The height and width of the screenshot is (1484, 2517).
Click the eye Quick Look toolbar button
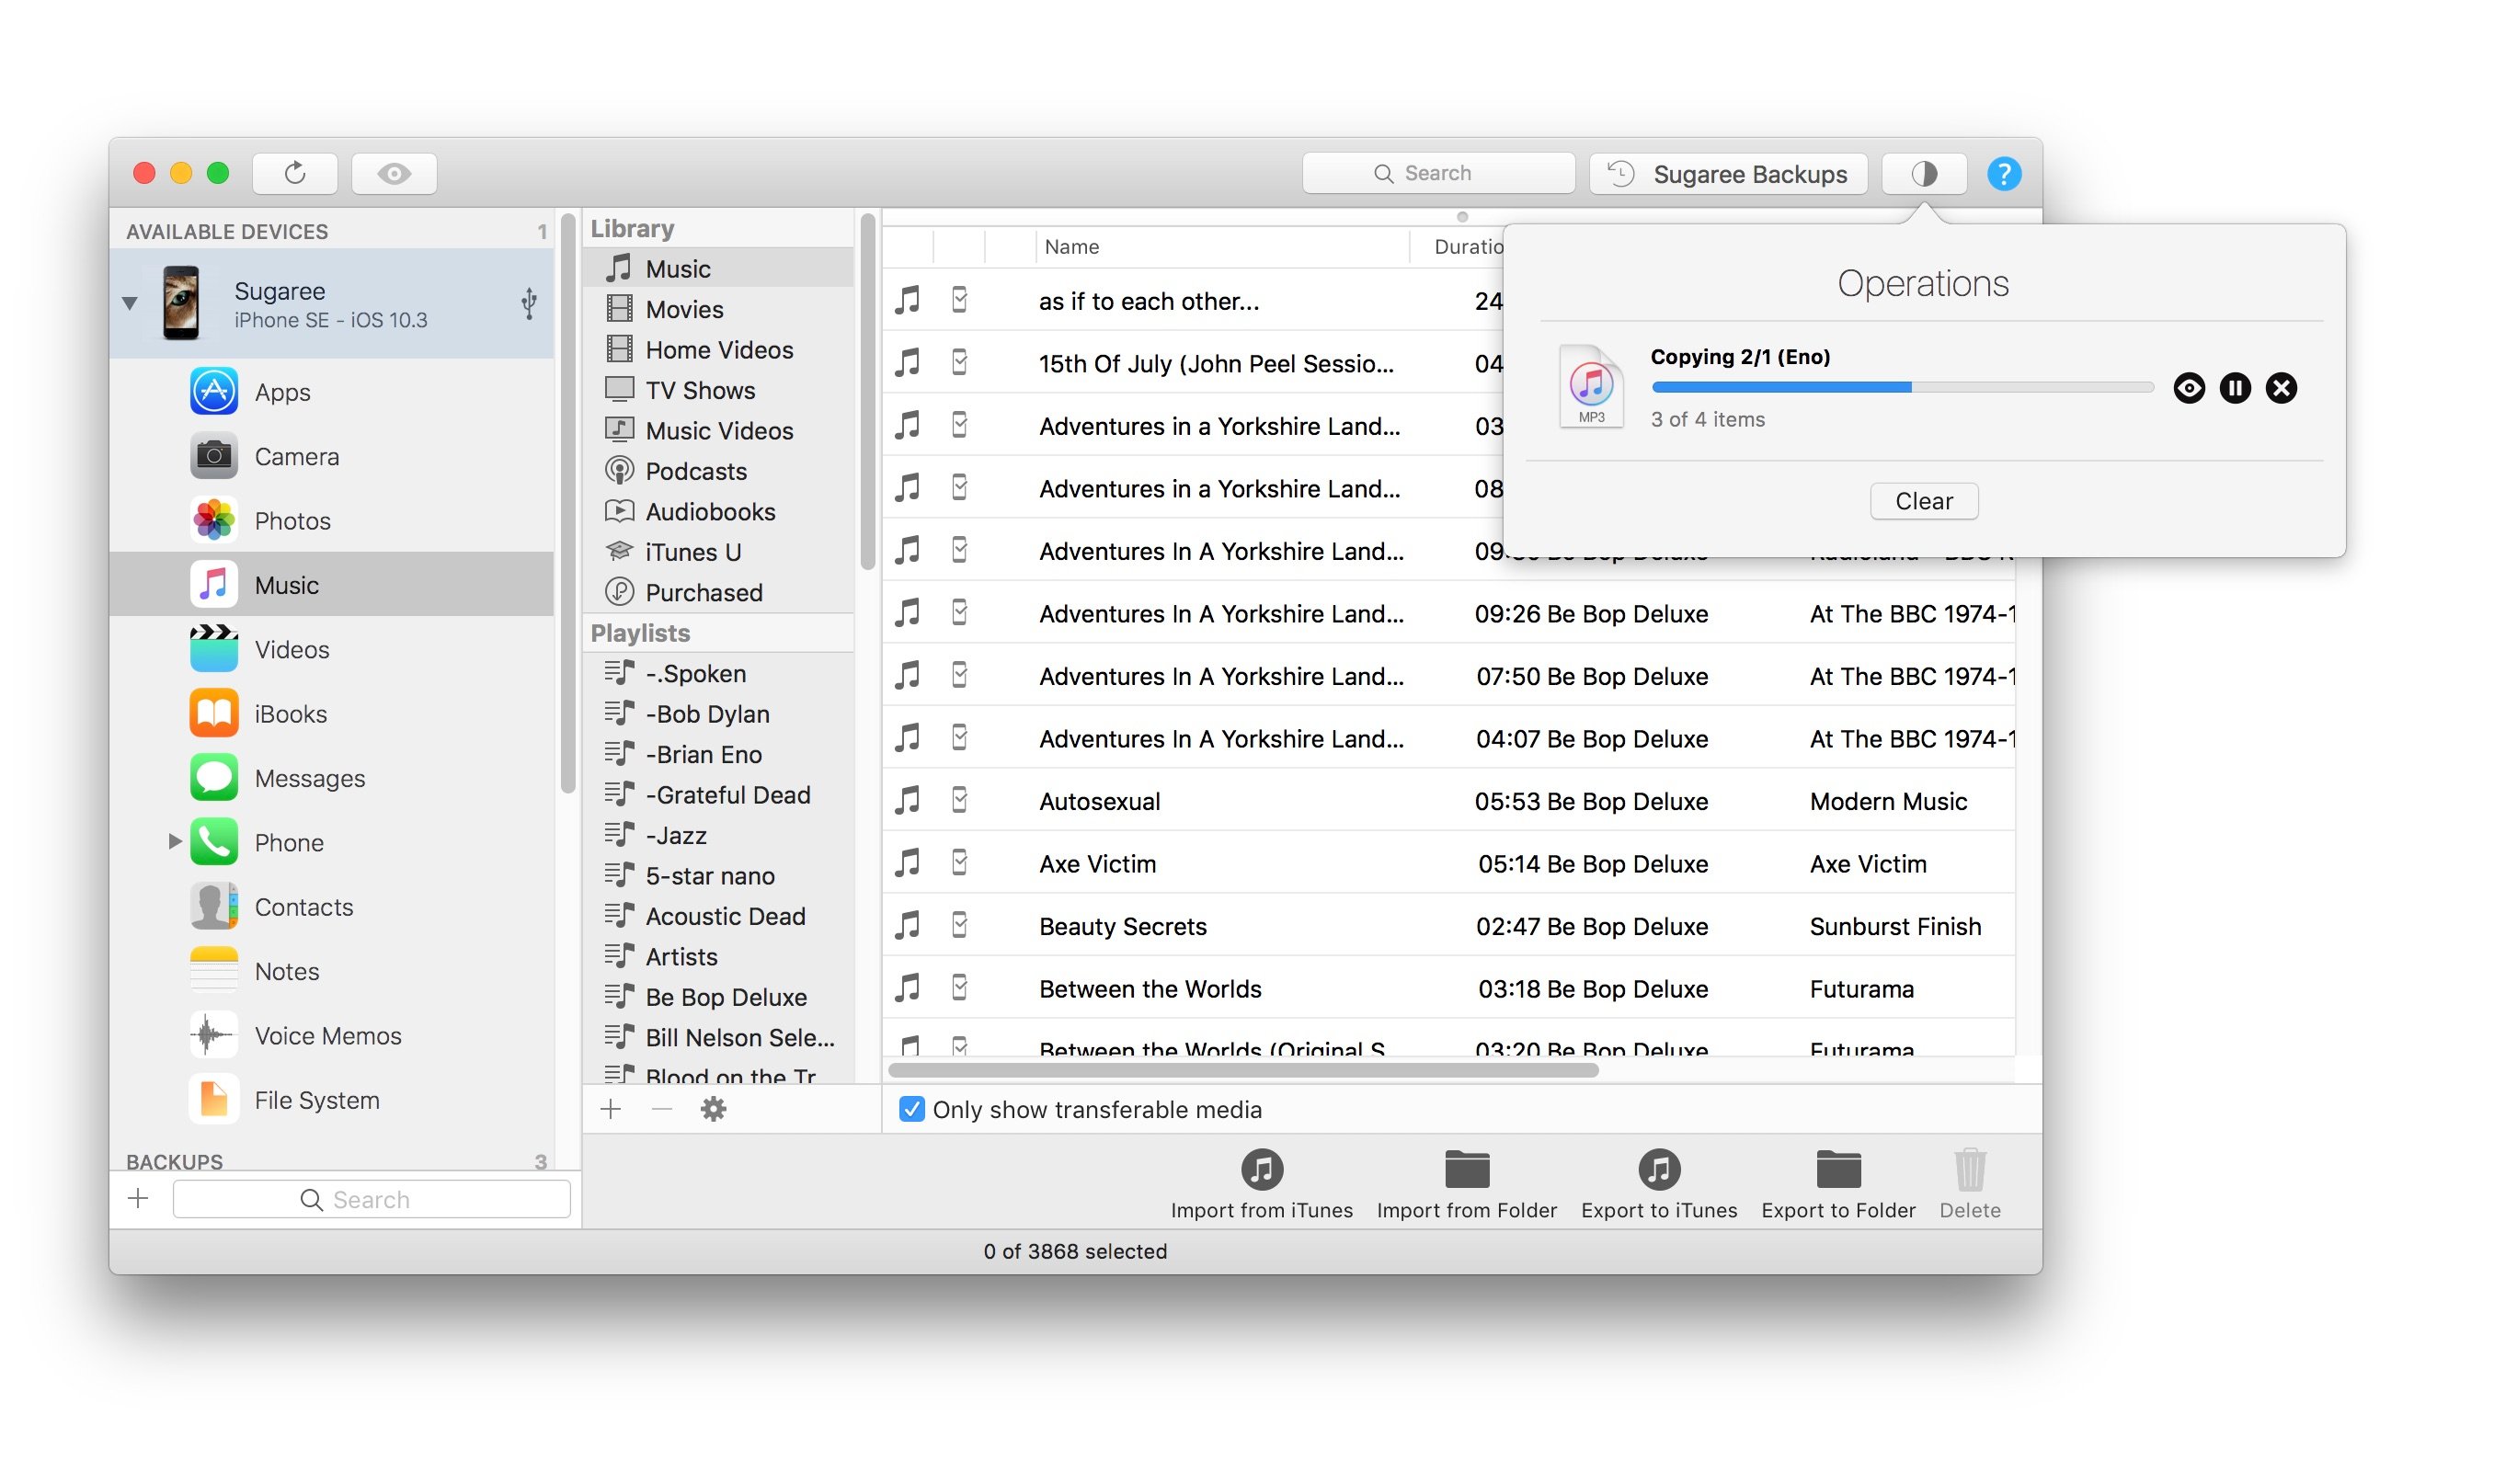[x=394, y=173]
